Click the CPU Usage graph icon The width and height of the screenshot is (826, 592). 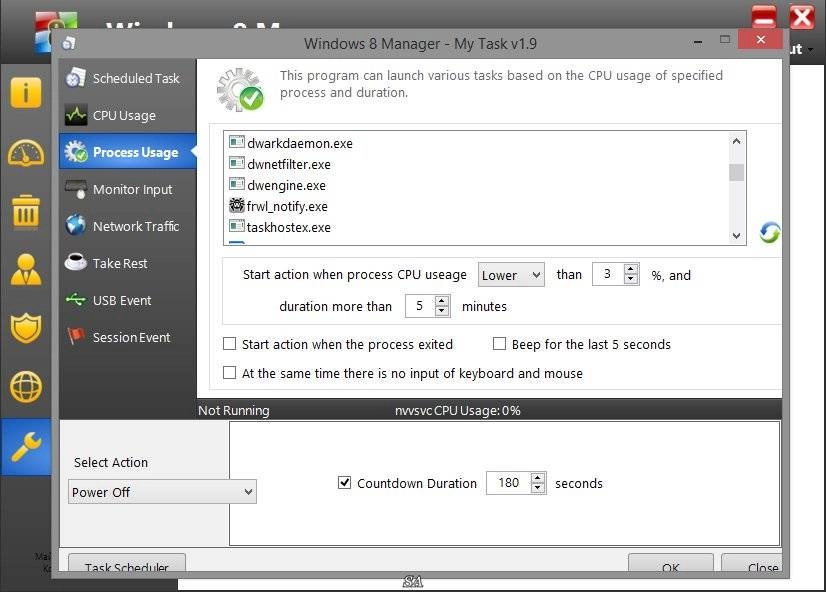pyautogui.click(x=76, y=115)
